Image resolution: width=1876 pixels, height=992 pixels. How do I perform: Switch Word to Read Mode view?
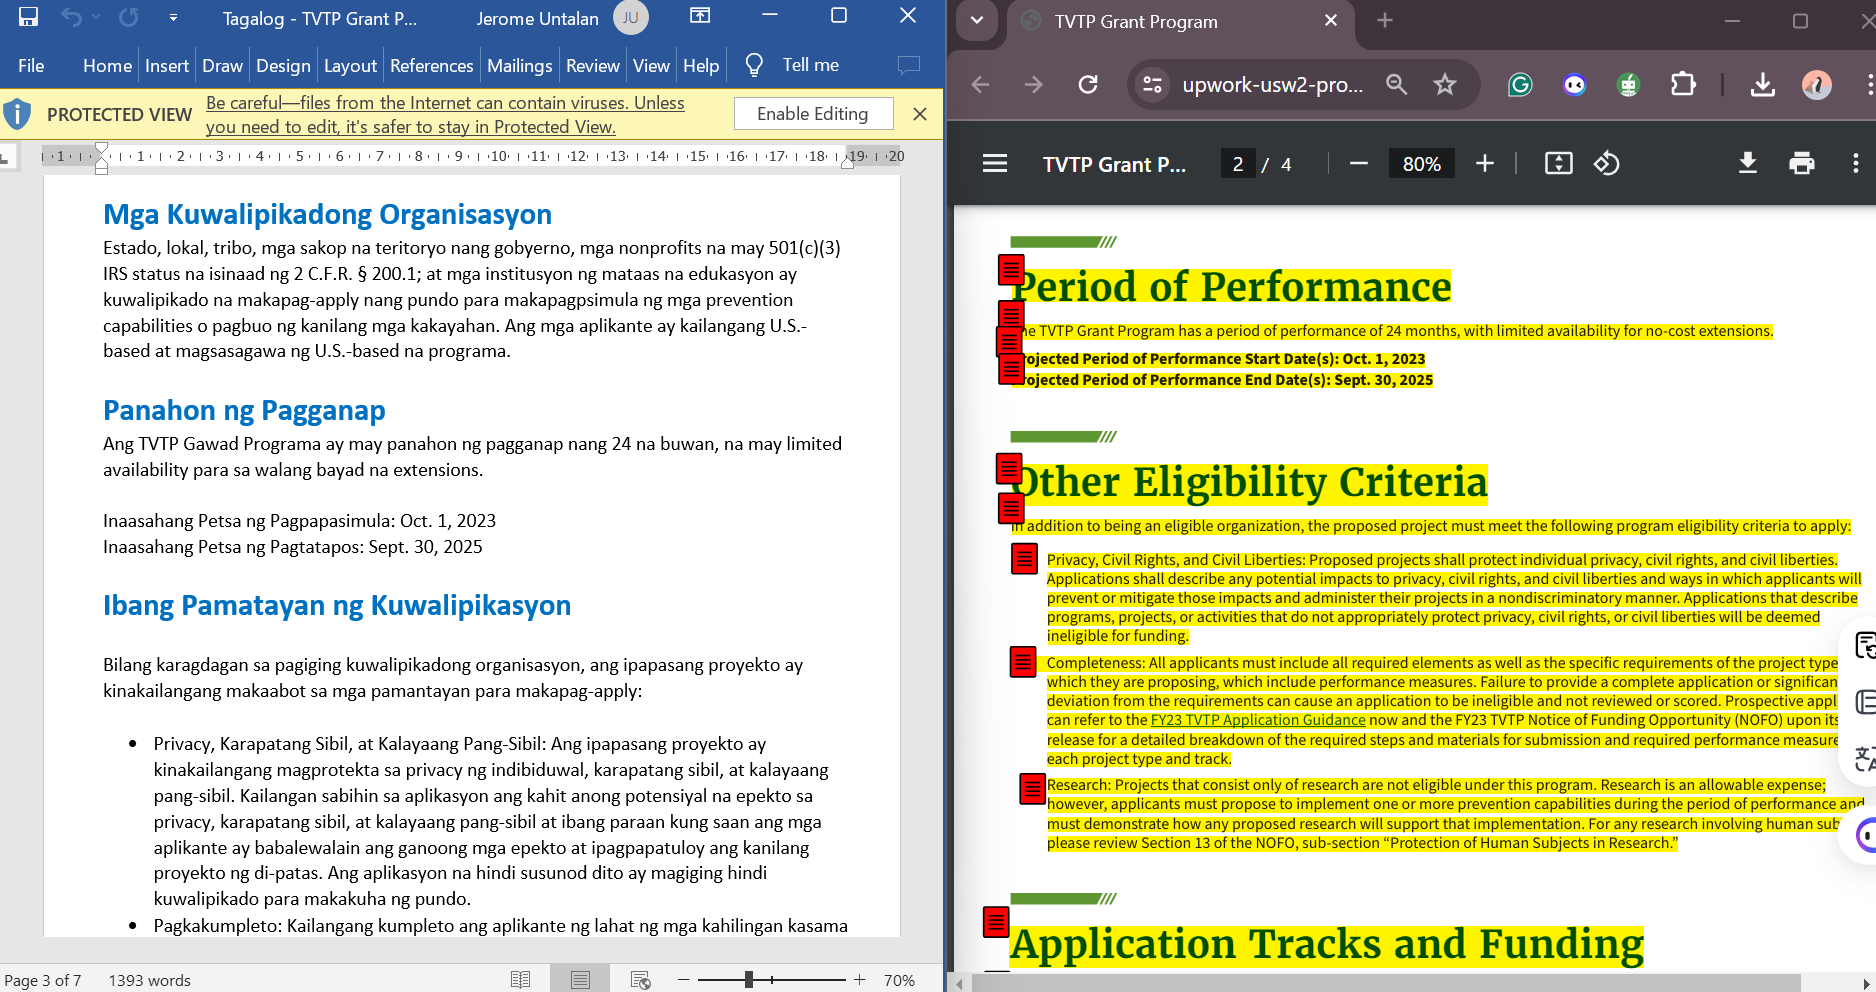pyautogui.click(x=520, y=980)
